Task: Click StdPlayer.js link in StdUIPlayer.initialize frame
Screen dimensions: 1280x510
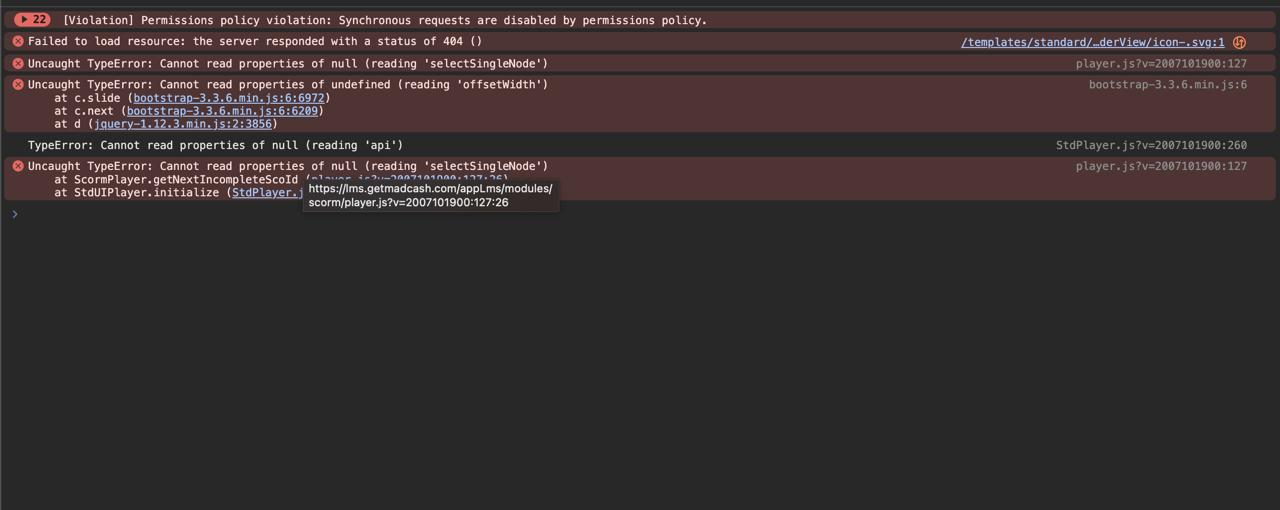Action: pyautogui.click(x=267, y=193)
